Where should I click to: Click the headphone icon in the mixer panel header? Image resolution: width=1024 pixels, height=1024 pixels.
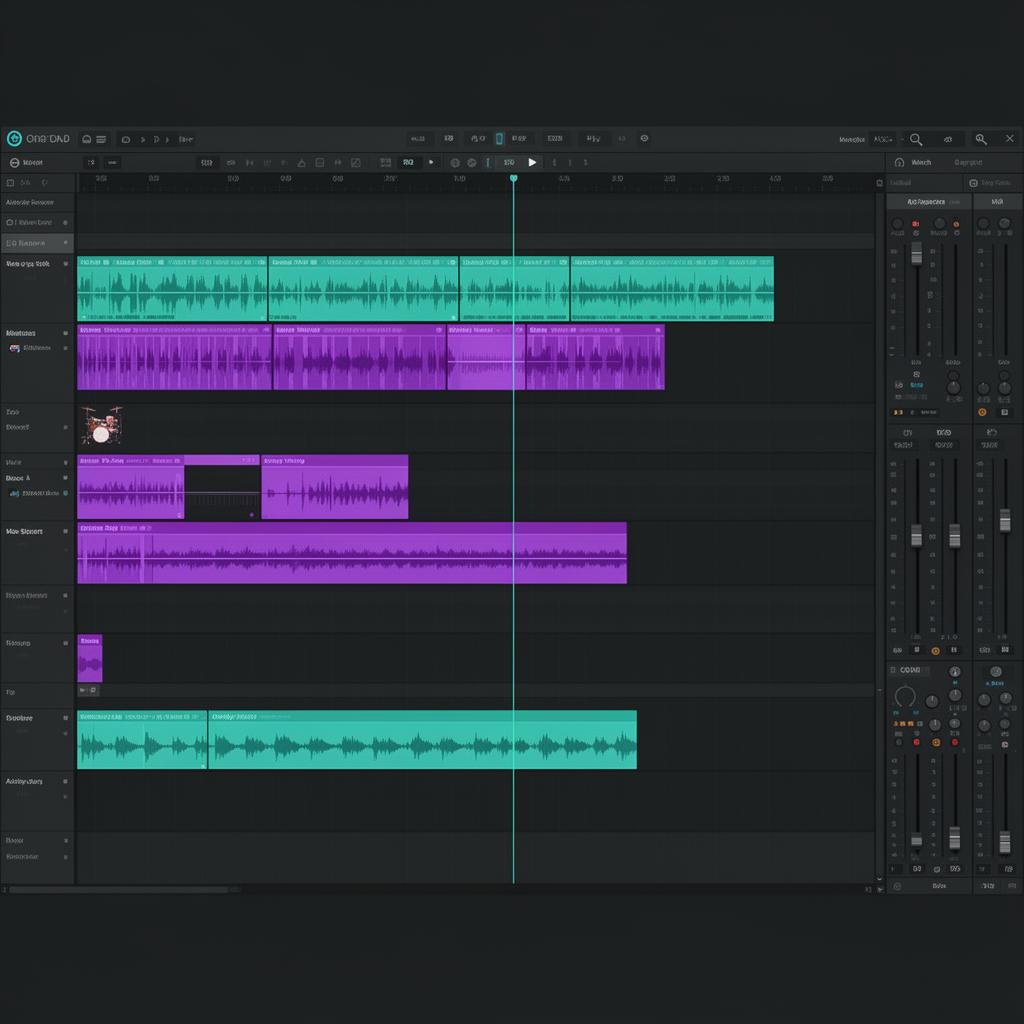tap(899, 162)
